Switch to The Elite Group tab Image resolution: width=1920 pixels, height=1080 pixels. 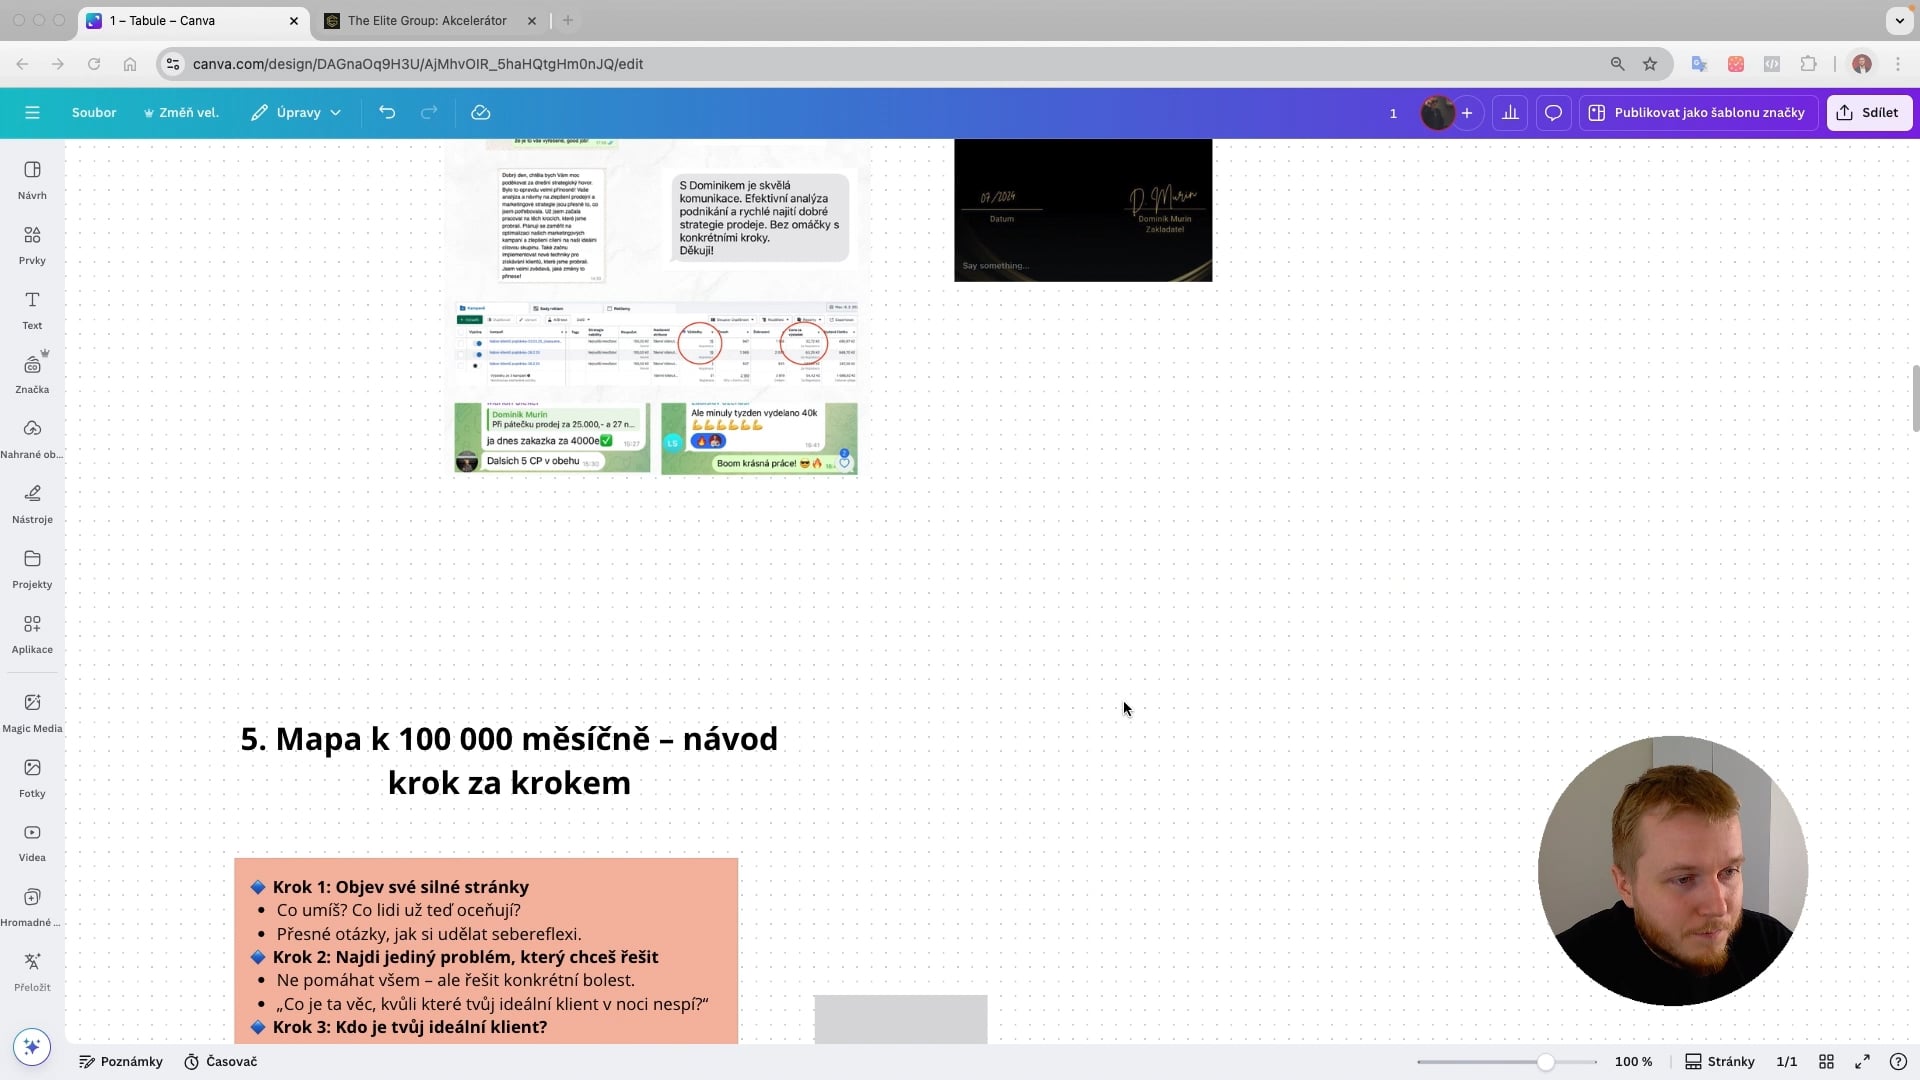click(x=427, y=20)
